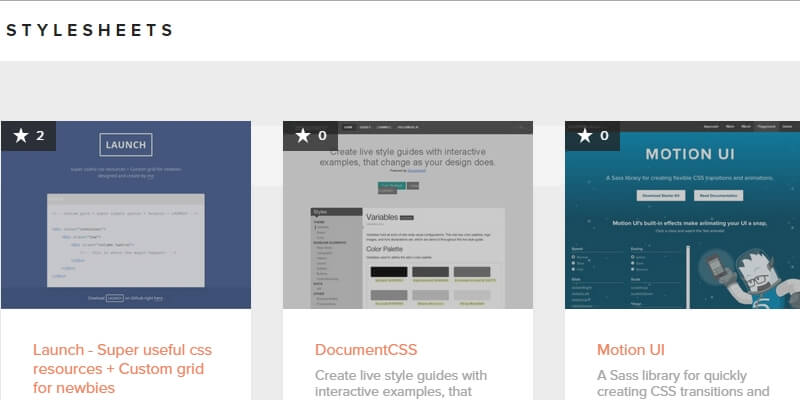Click the STYLESHEETS heading

[x=90, y=30]
